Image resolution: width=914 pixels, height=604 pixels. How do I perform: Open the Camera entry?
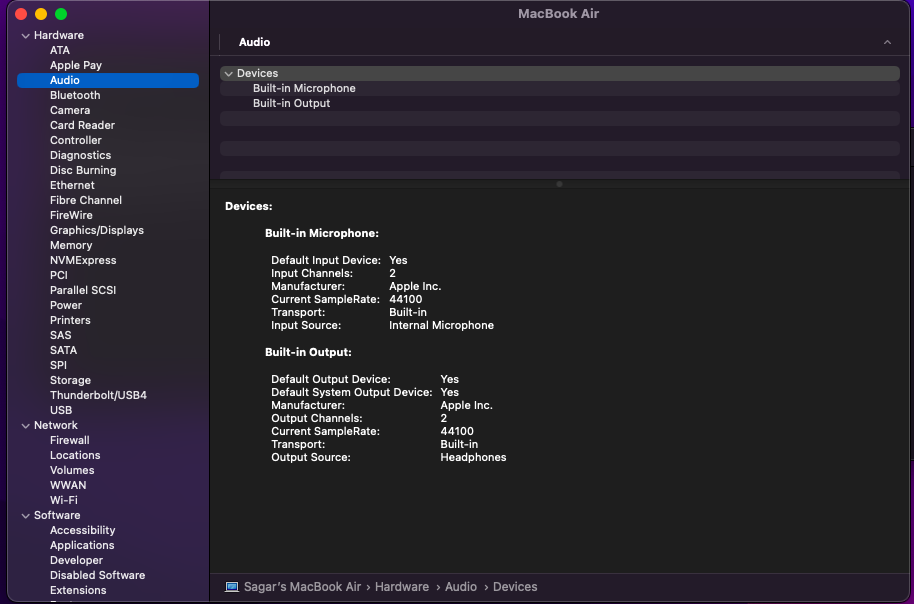click(x=70, y=110)
